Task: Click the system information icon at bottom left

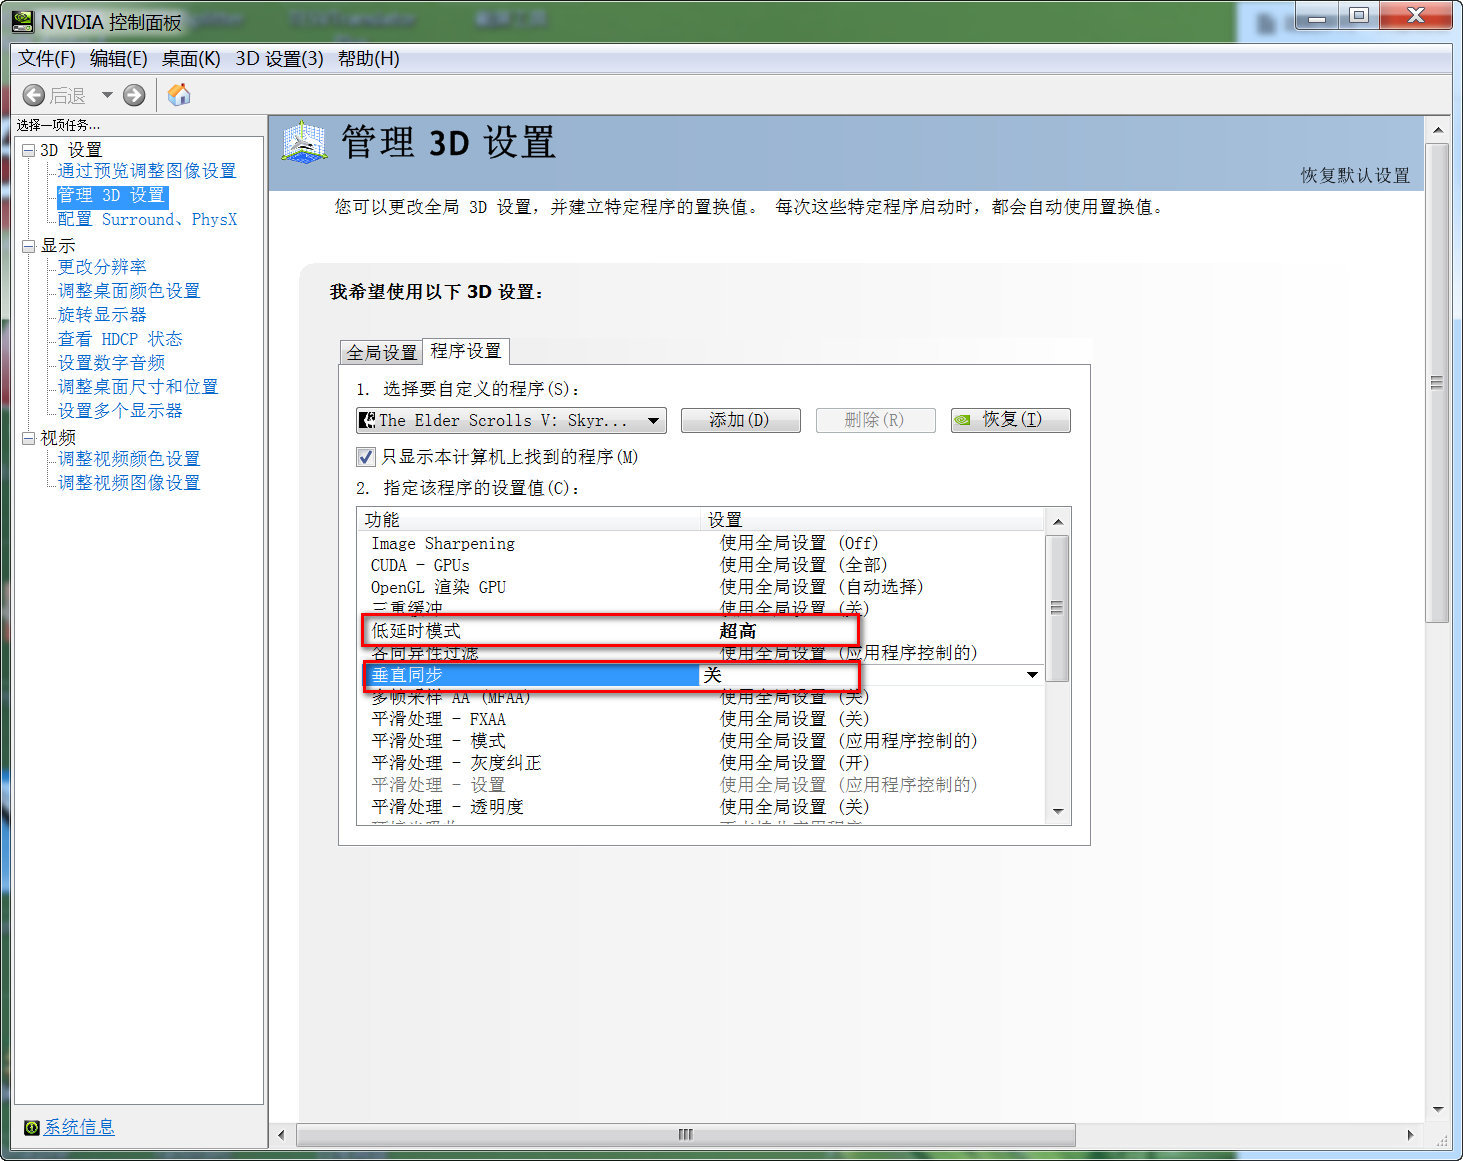Action: click(x=31, y=1127)
